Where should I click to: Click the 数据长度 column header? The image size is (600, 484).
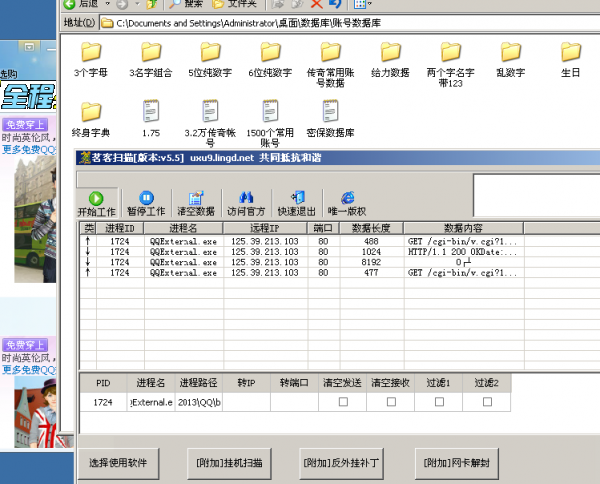371,228
